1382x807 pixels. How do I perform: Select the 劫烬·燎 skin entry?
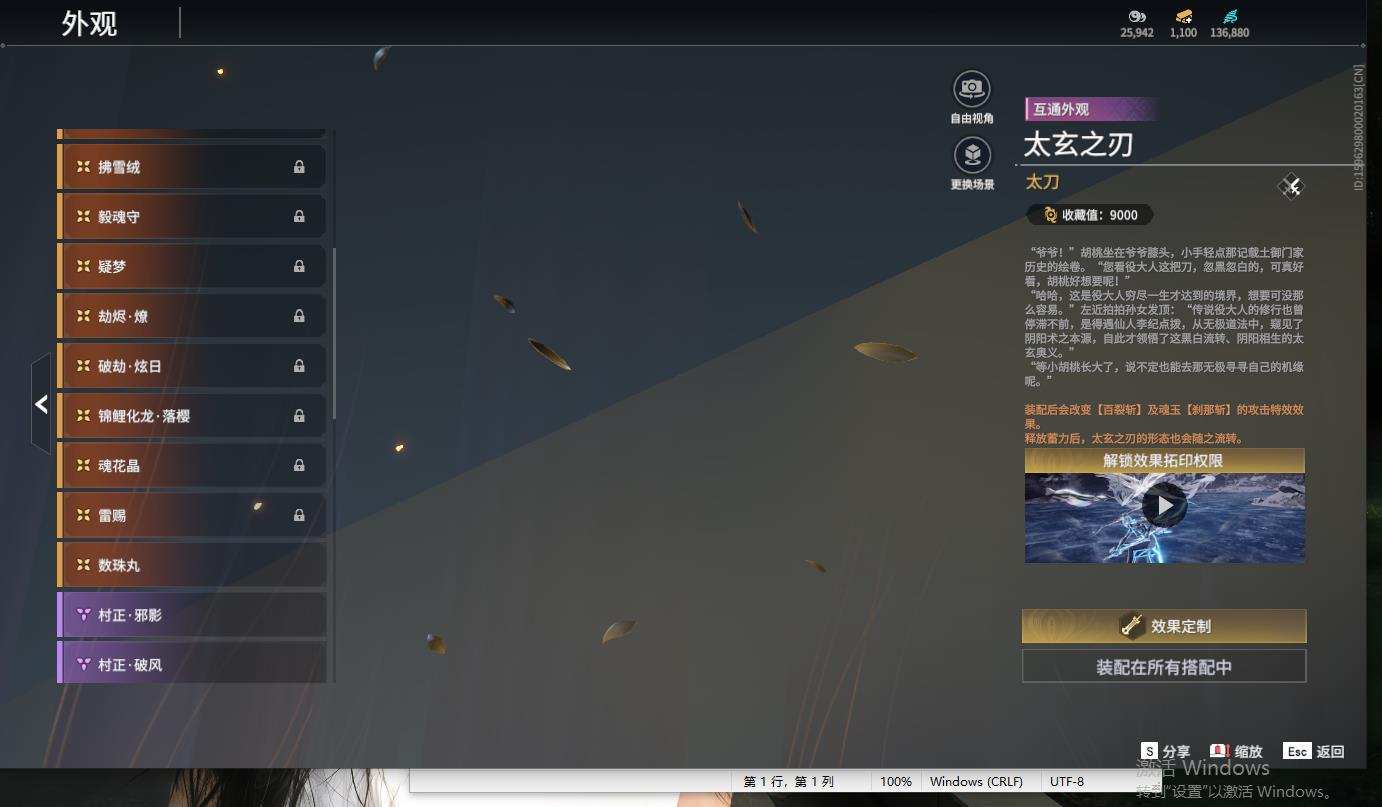tap(192, 316)
